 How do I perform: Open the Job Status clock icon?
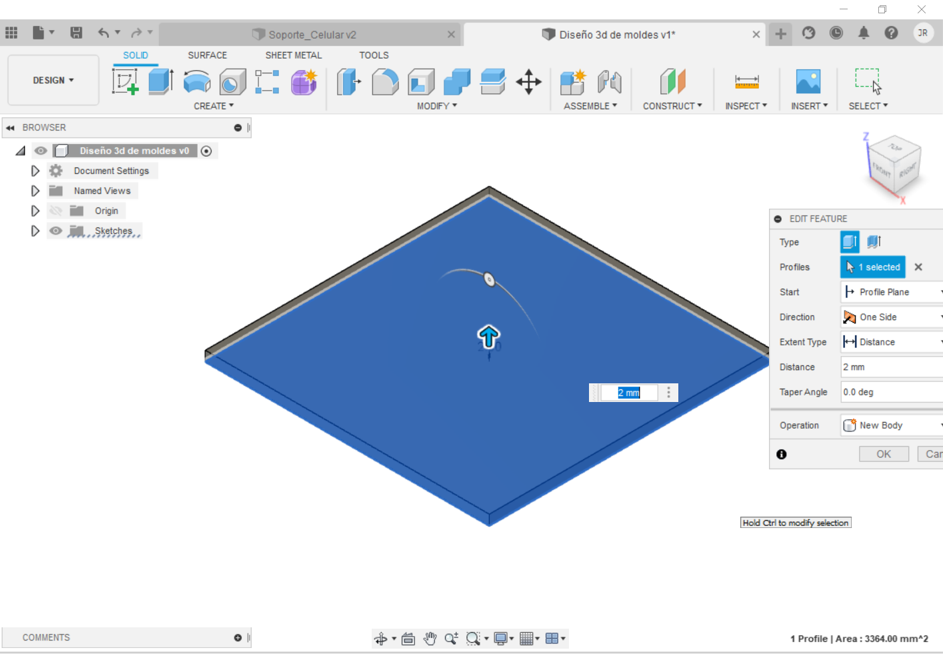point(836,33)
